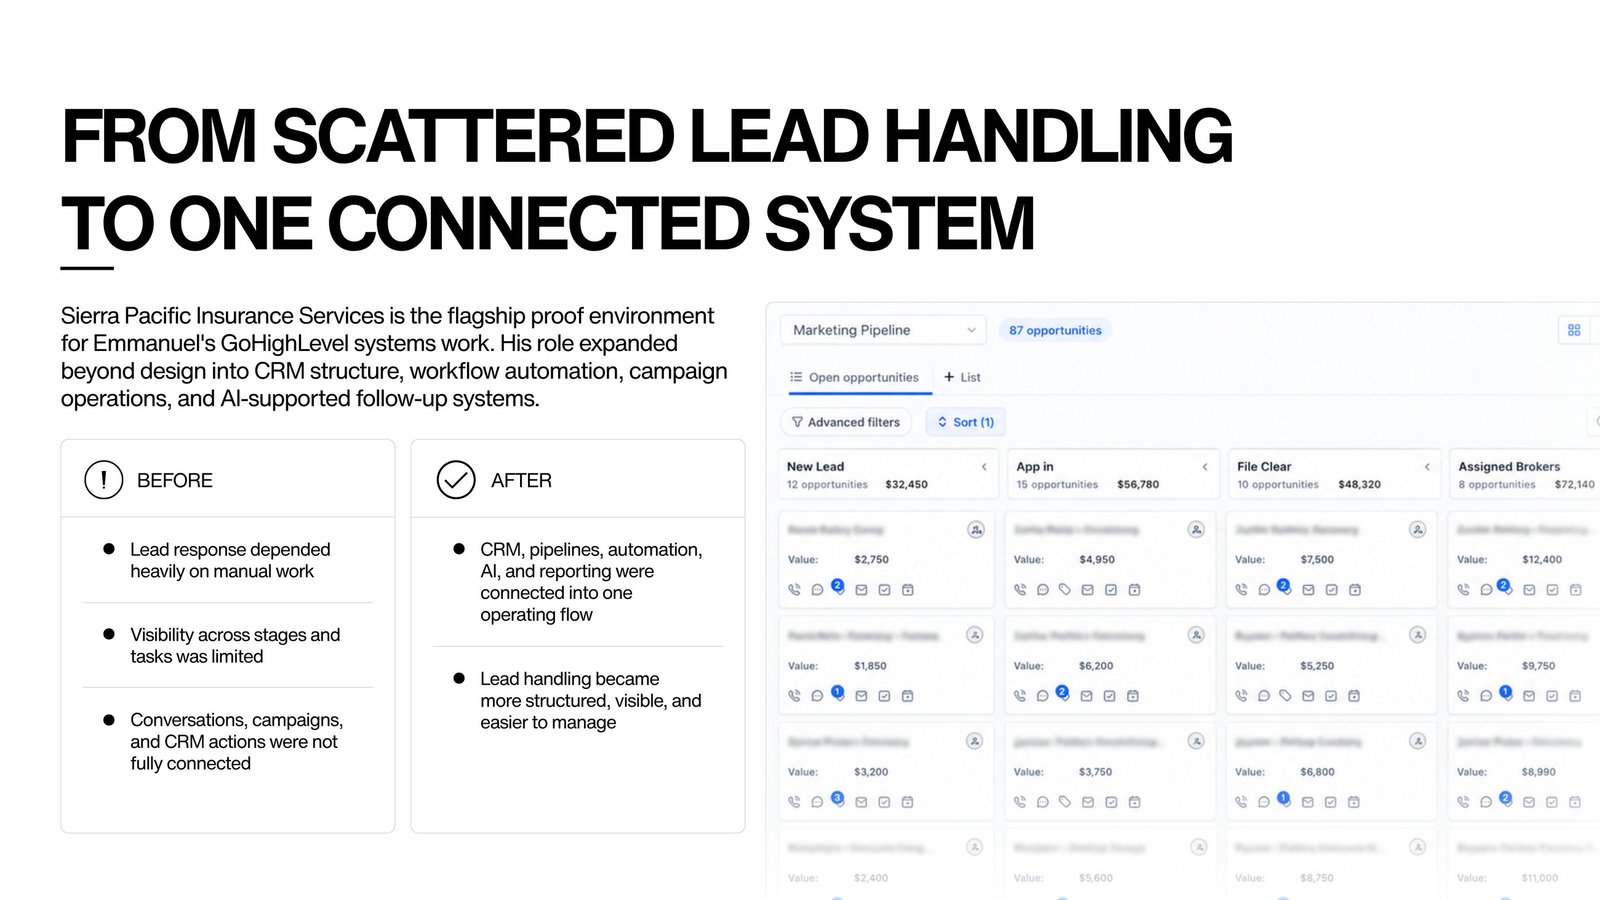The width and height of the screenshot is (1600, 900).
Task: Open the Sort (1) control
Action: pos(966,422)
